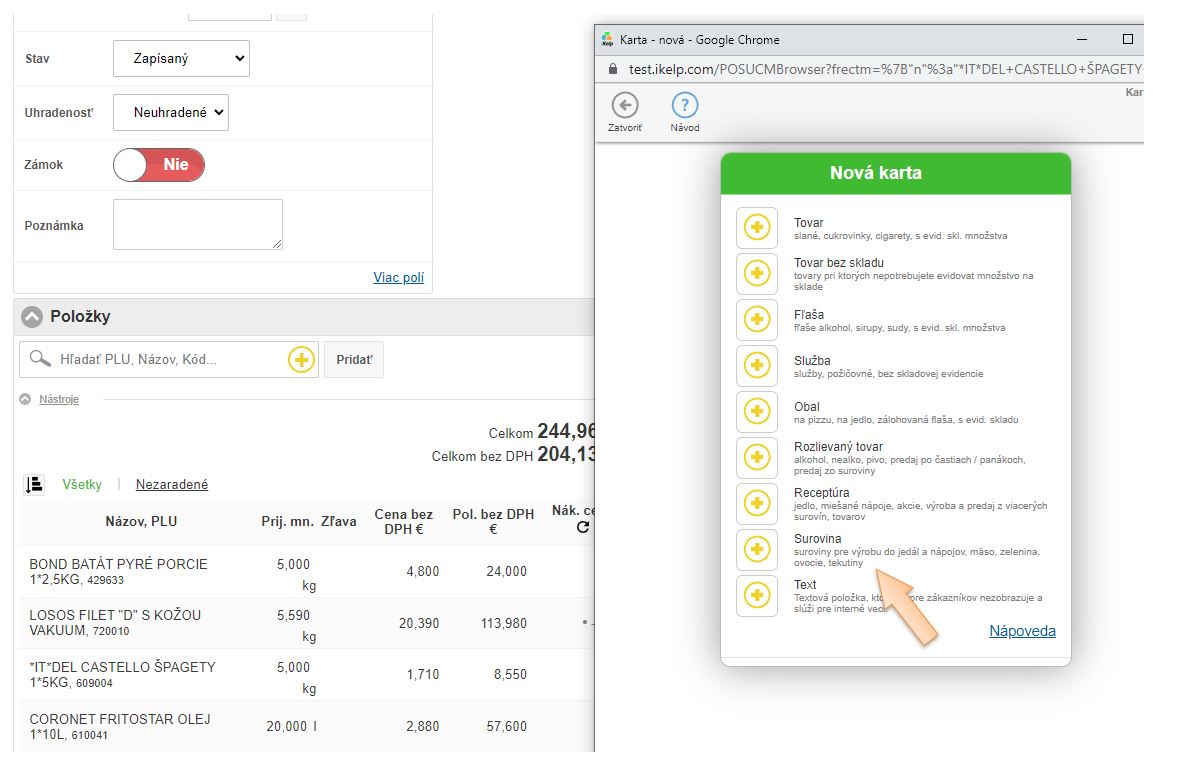
Task: Collapse the Položky section
Action: (32, 317)
